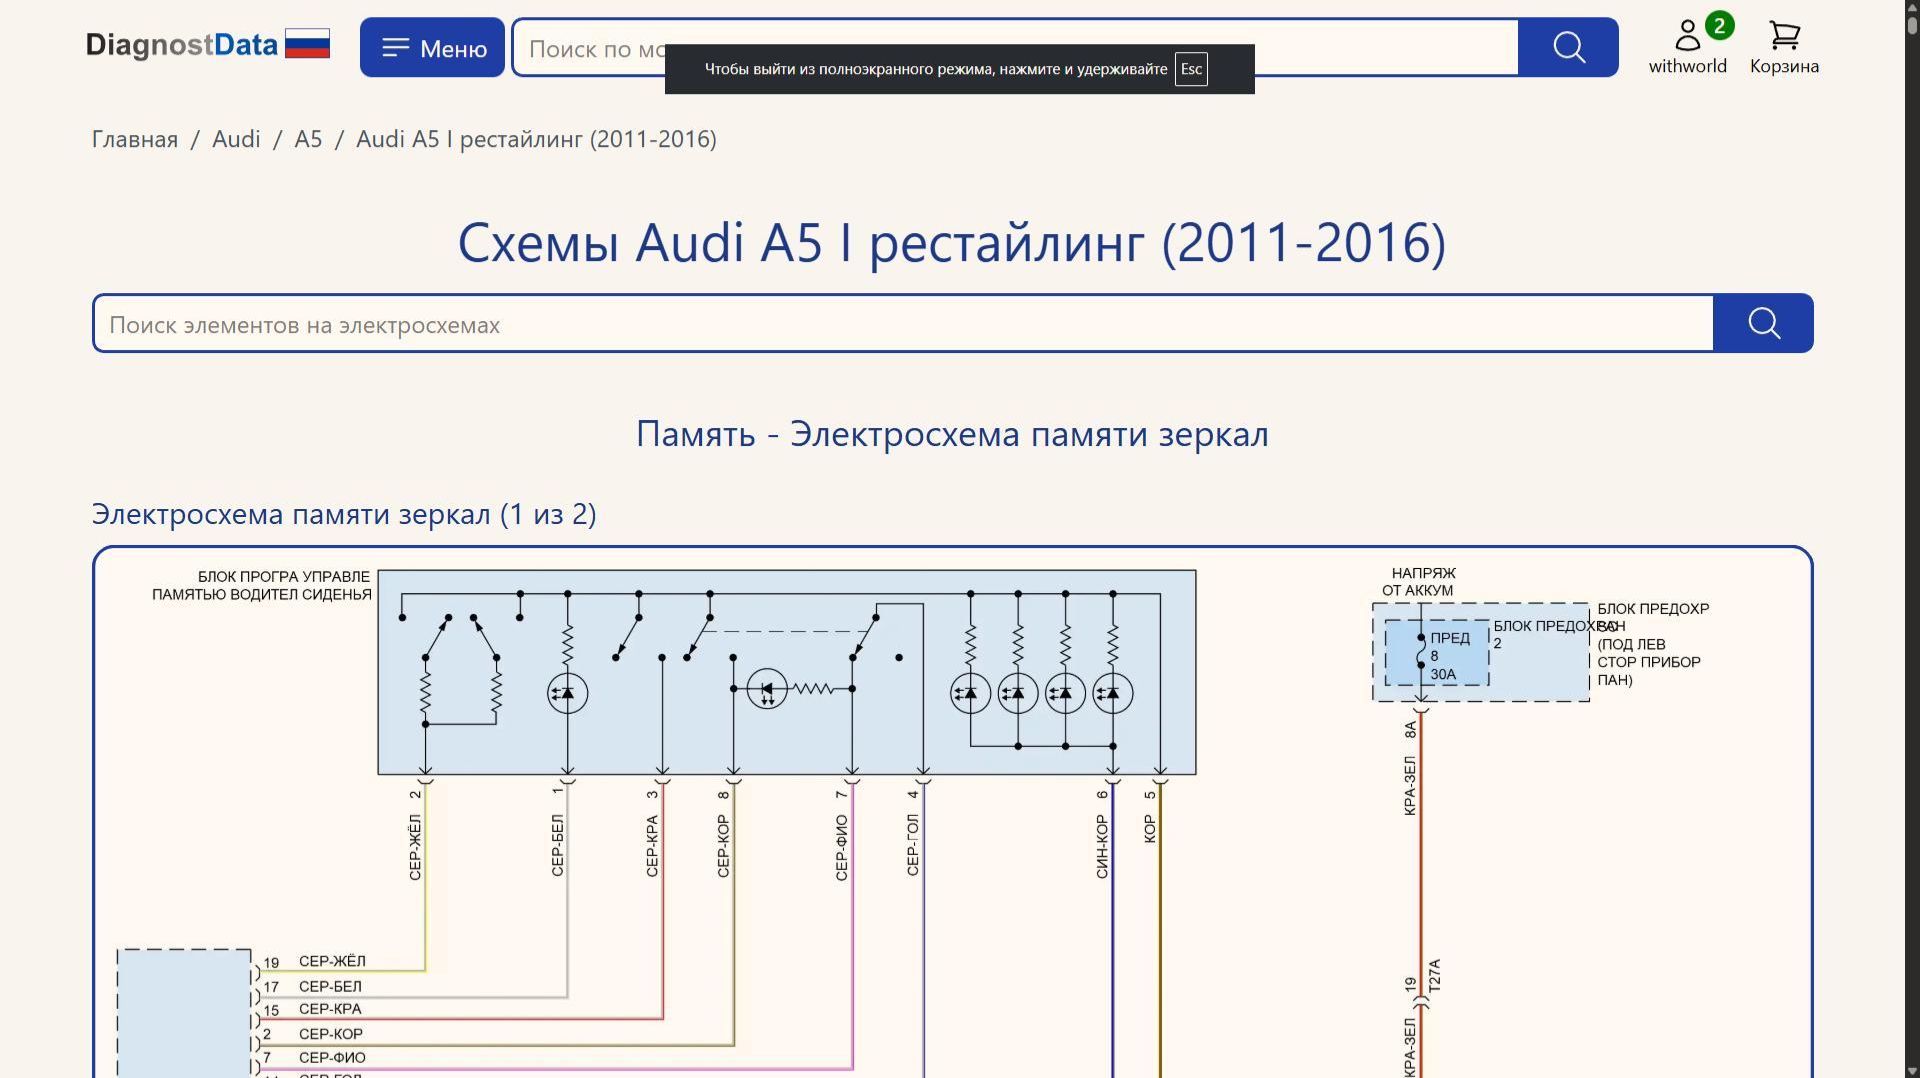
Task: Click the top search magnifier button
Action: coord(1568,47)
